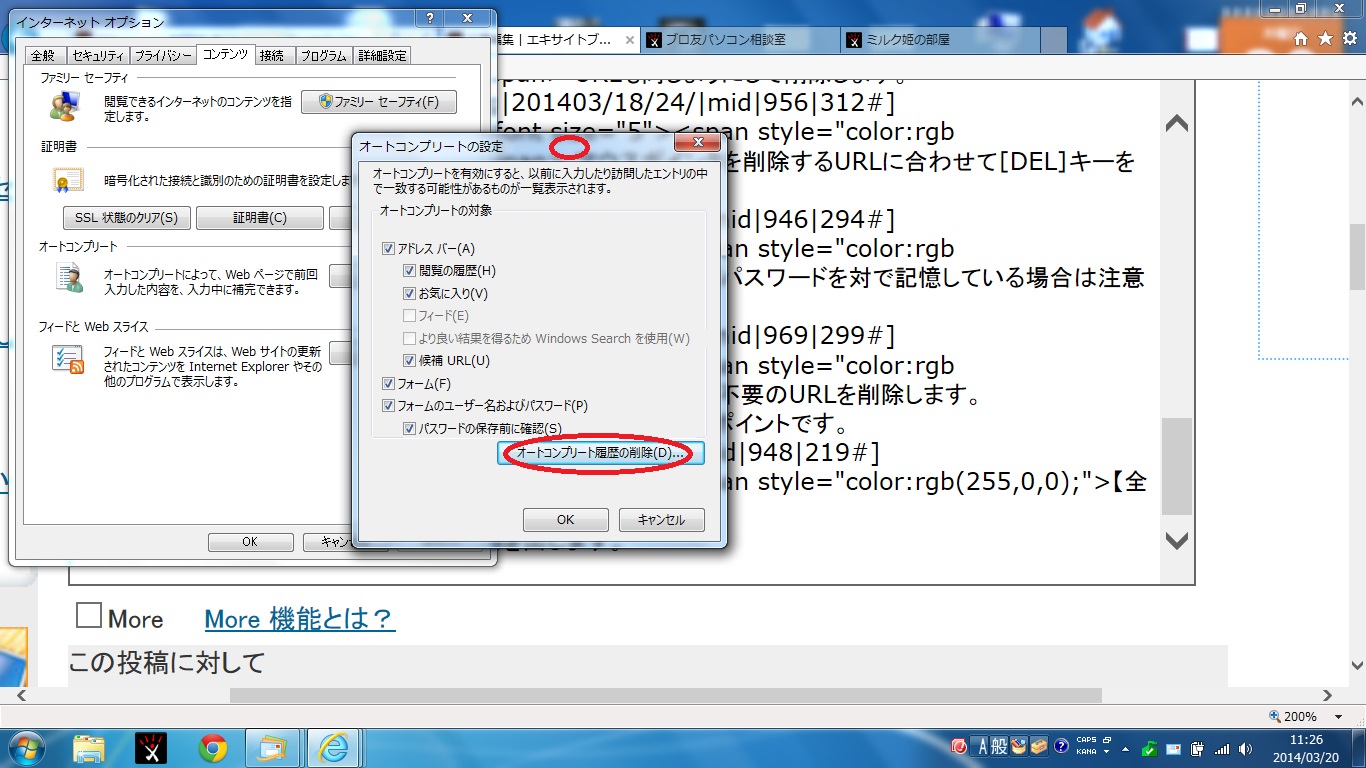This screenshot has height=768, width=1366.
Task: Switch the IME conversion mode 般
Action: (1000, 746)
